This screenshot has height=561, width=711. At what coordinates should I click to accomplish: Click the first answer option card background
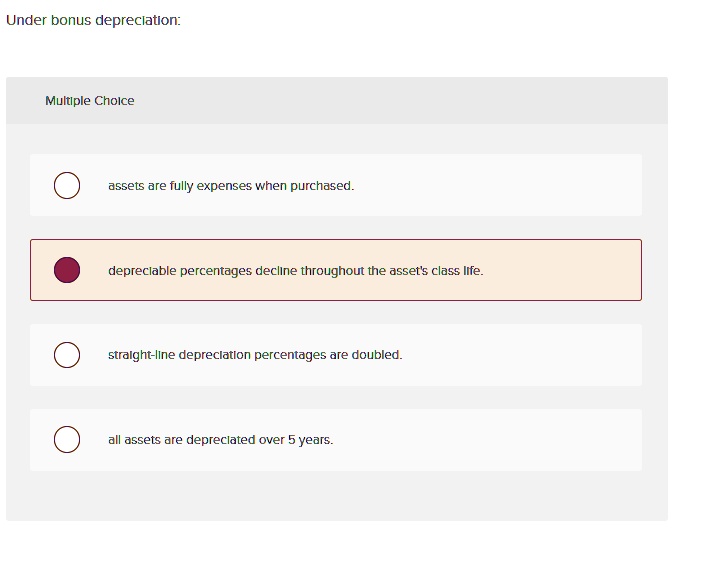[336, 185]
